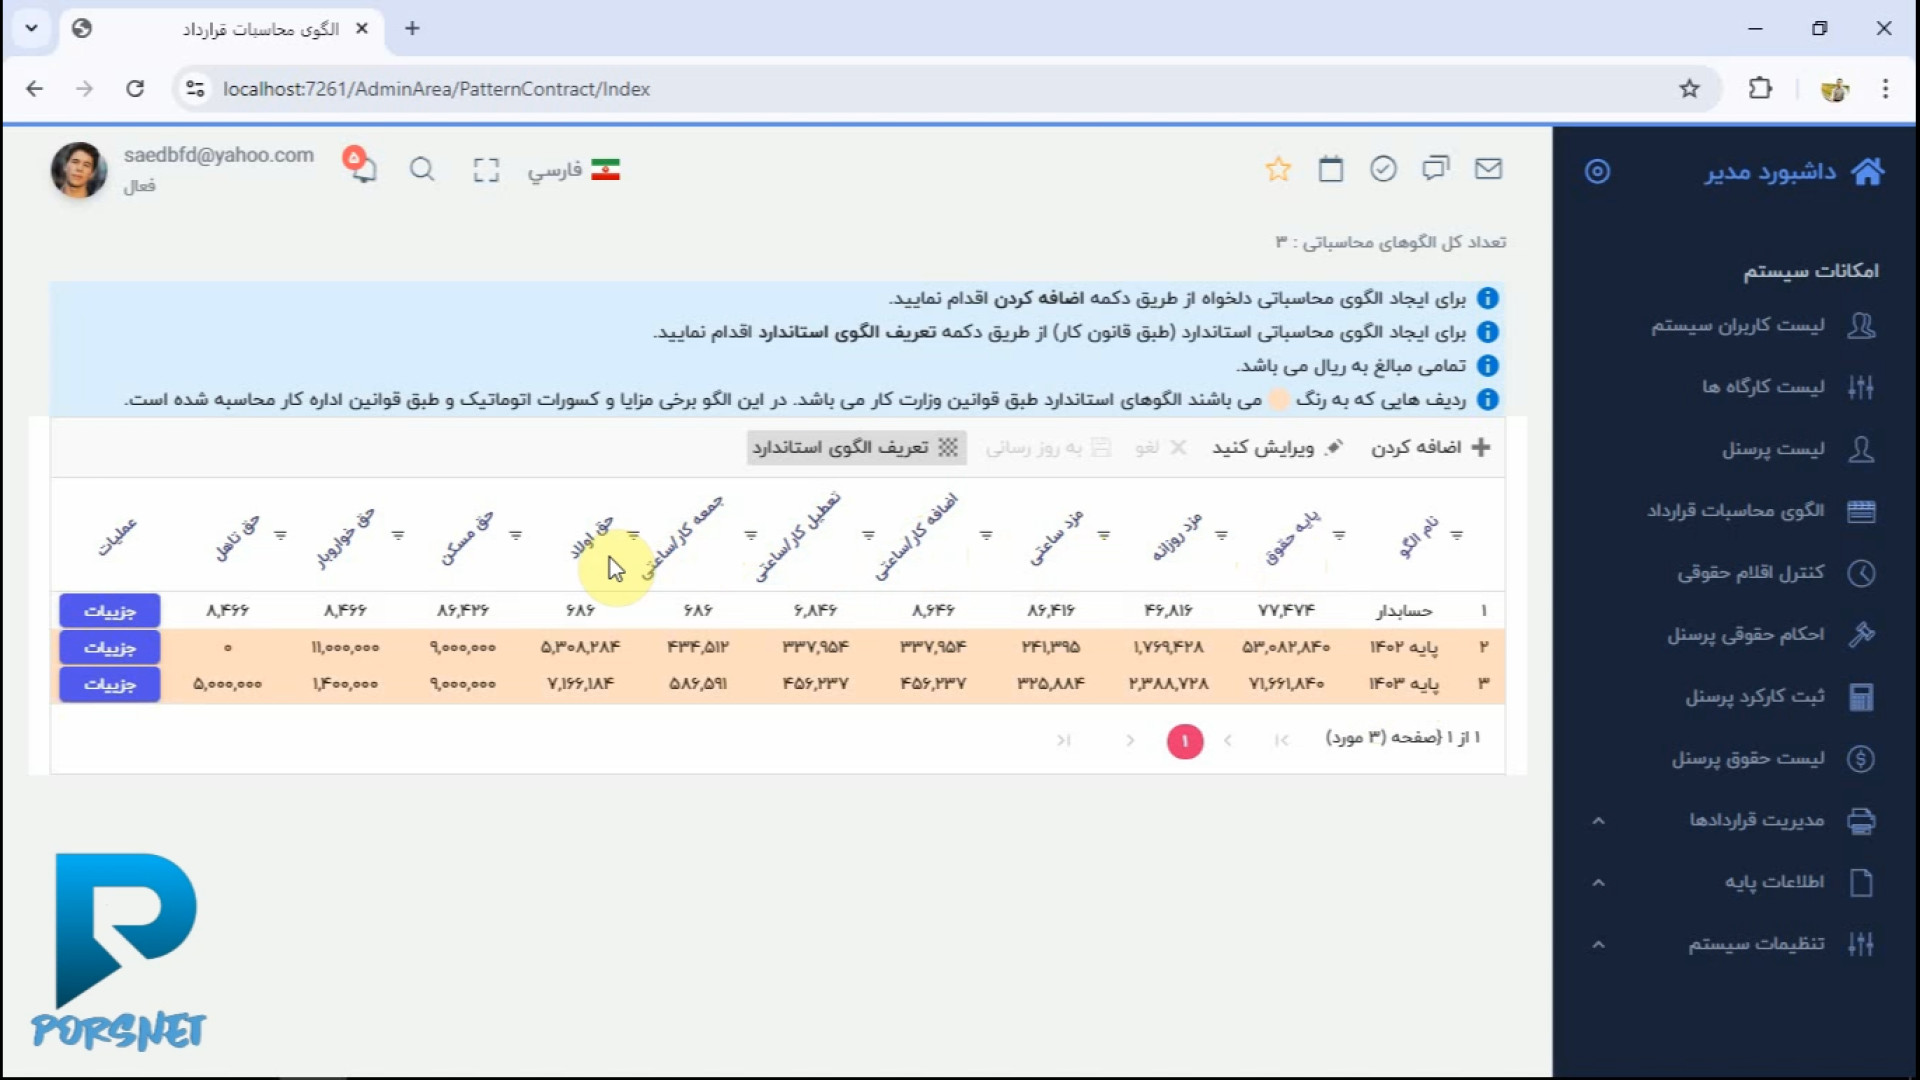Open filter for نام الگو column
The image size is (1920, 1080).
(x=1456, y=536)
